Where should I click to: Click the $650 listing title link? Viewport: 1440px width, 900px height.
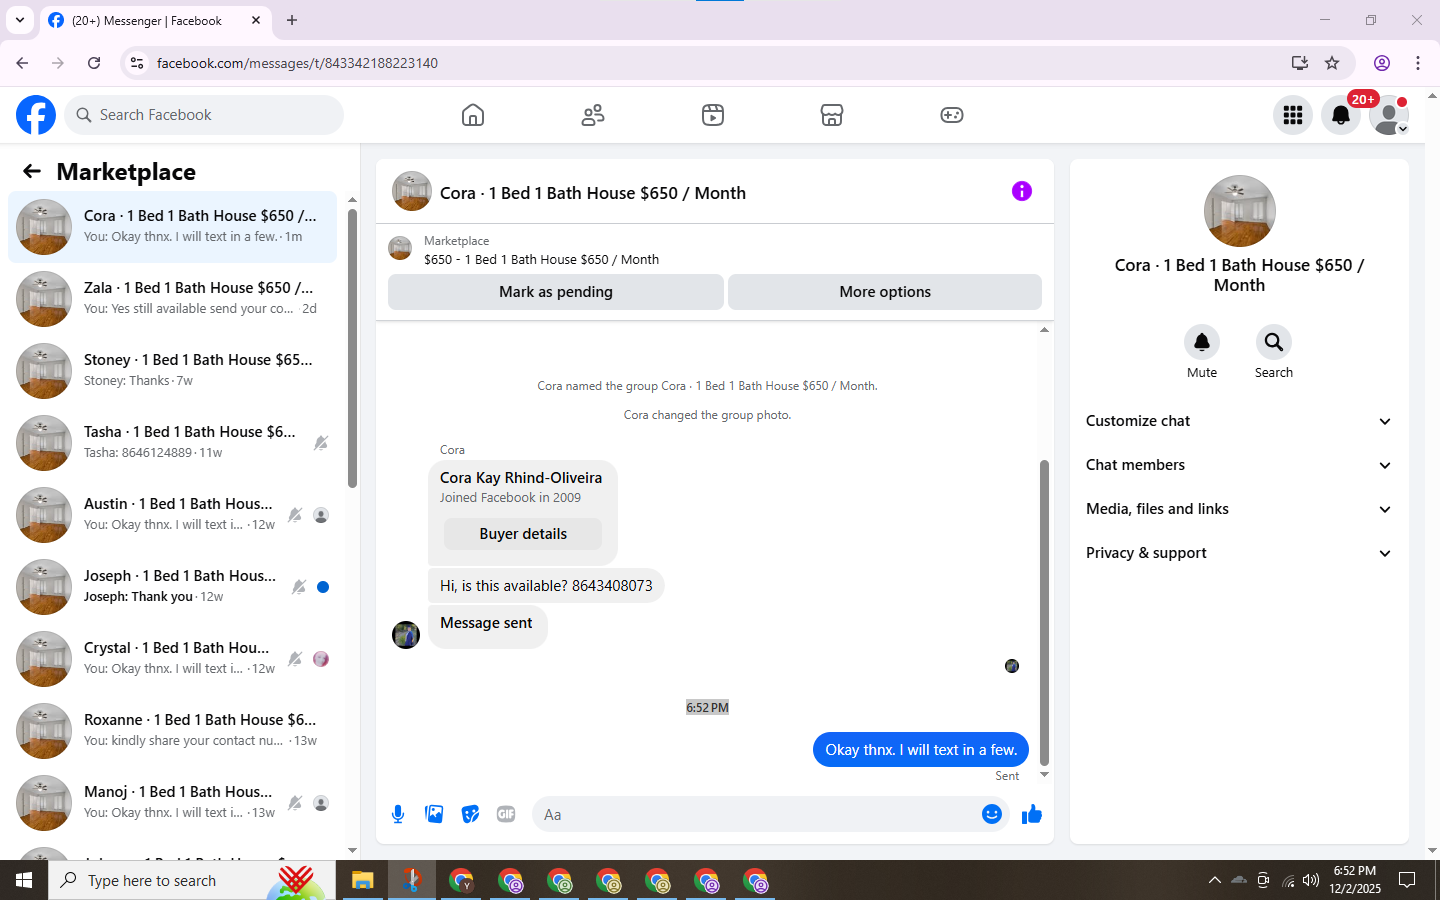pos(541,259)
